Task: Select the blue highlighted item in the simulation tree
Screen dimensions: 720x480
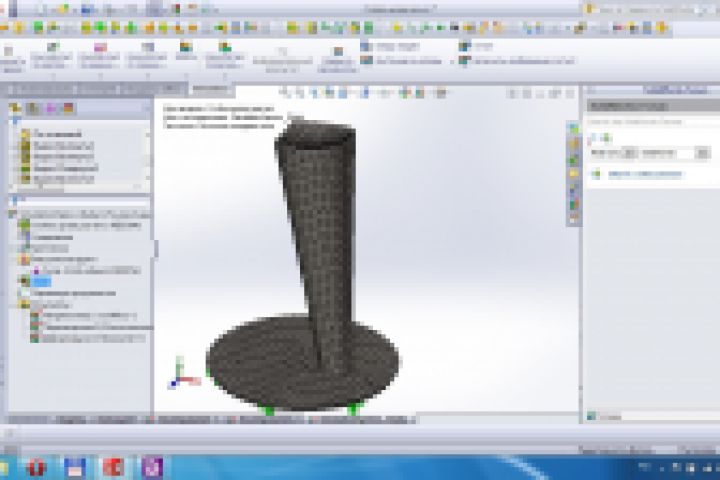Action: coord(41,281)
